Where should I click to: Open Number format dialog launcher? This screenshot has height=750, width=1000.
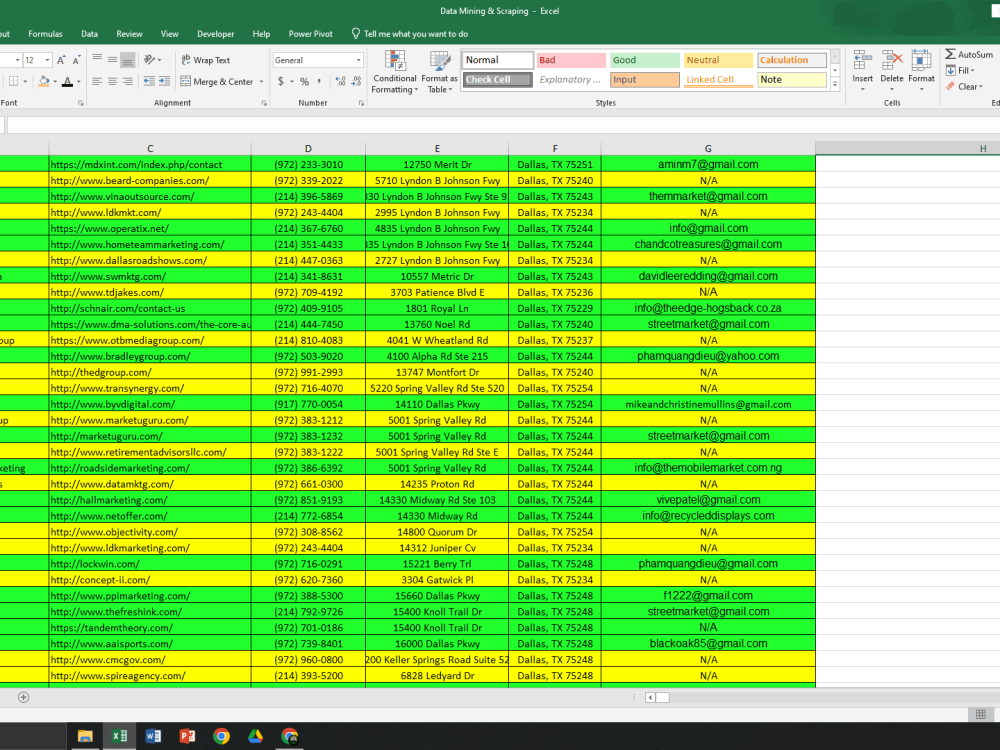[x=361, y=103]
